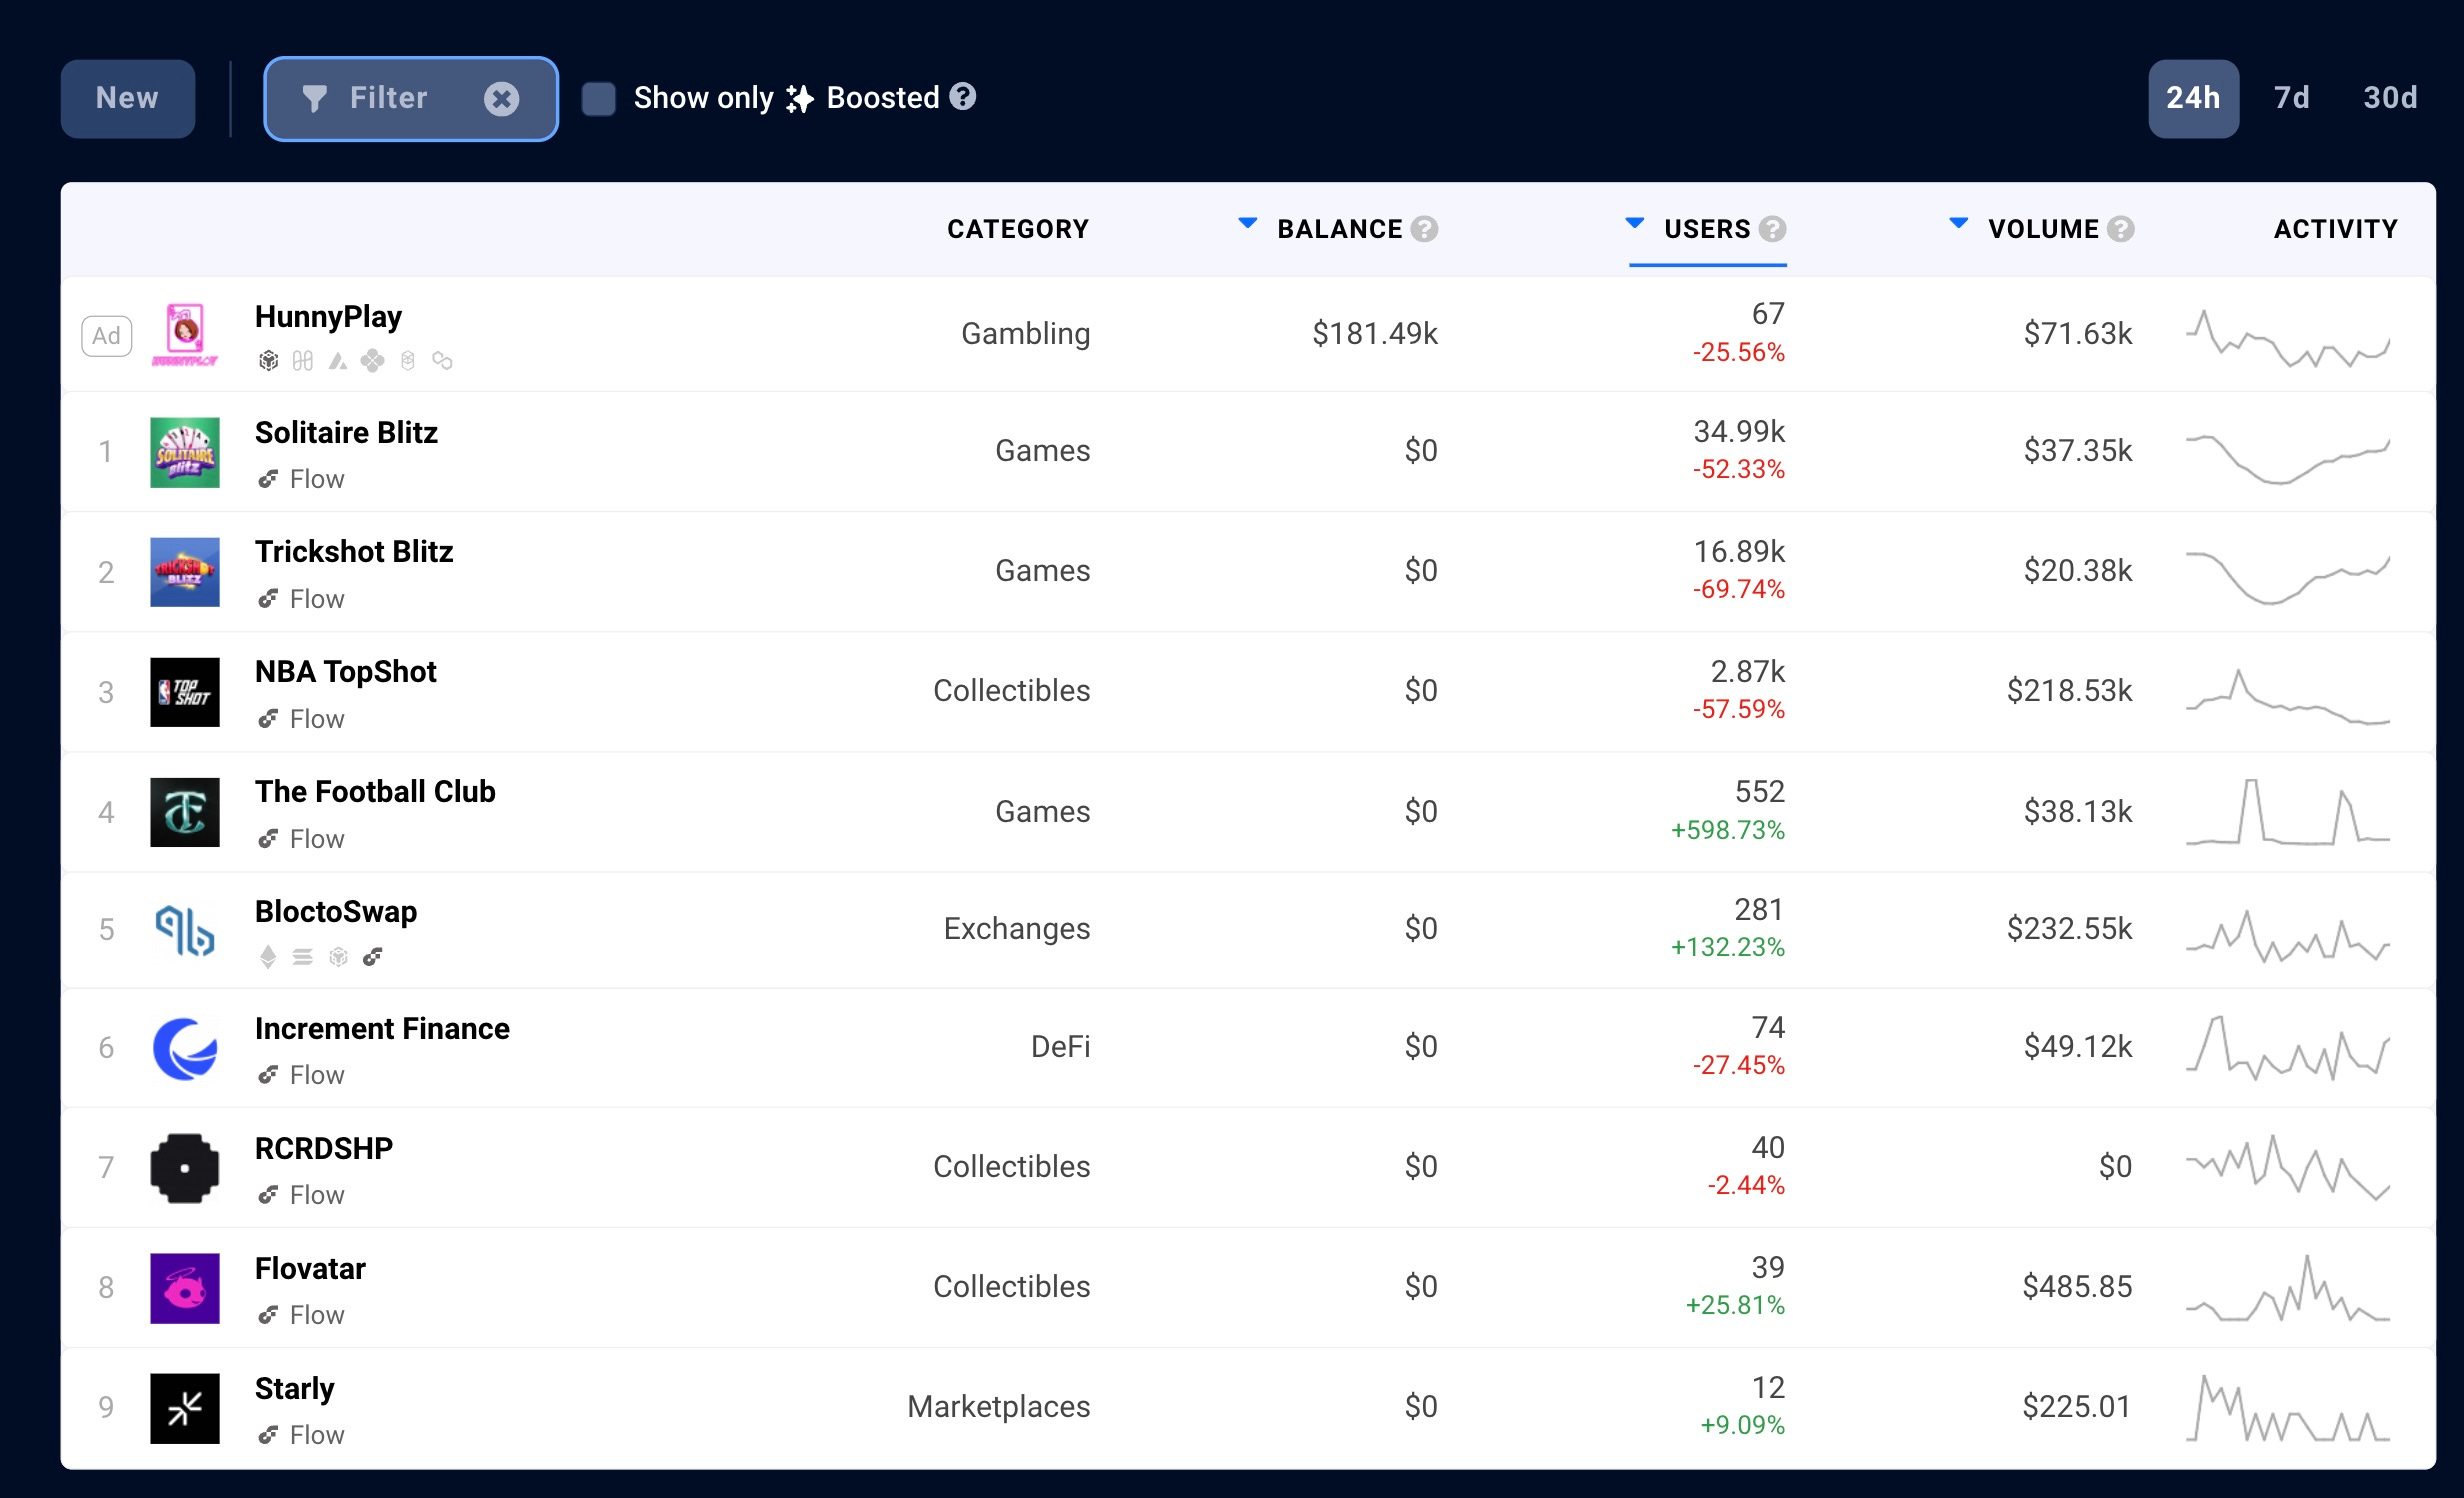The height and width of the screenshot is (1498, 2464).
Task: Click the Ad badge next to HunnyPlay
Action: click(106, 336)
